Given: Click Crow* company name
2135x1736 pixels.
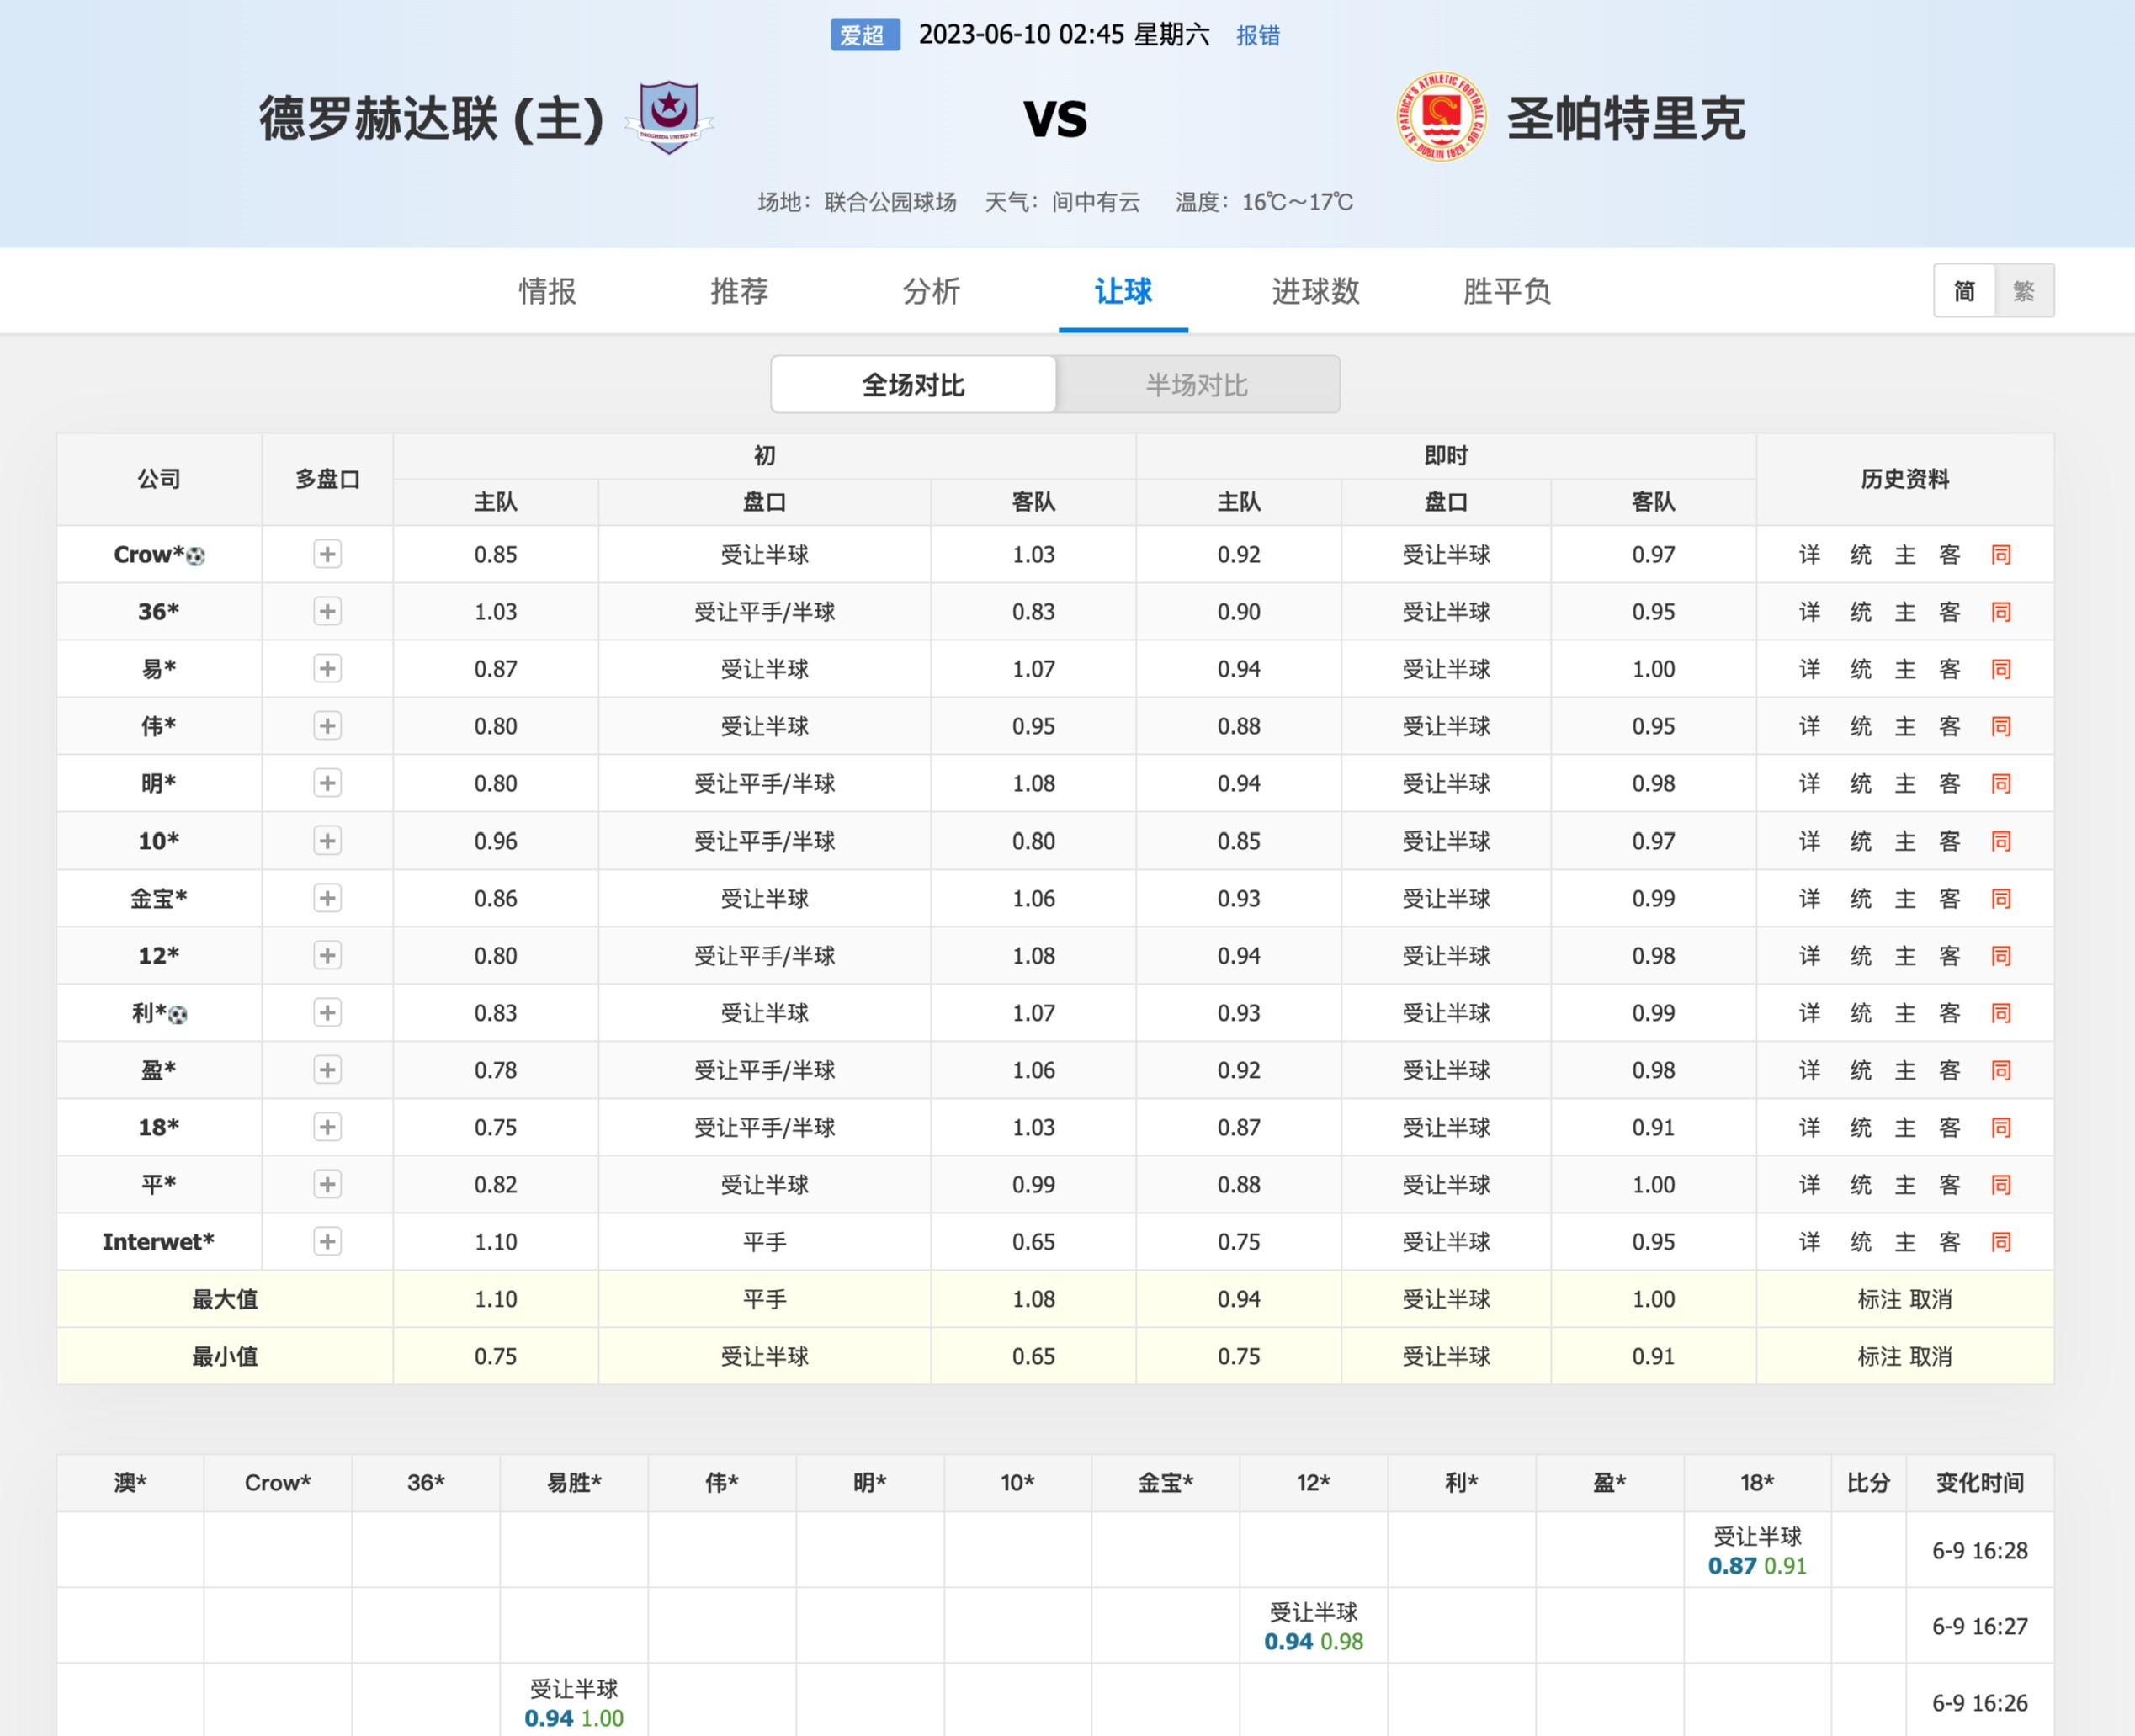Looking at the screenshot, I should tap(148, 554).
